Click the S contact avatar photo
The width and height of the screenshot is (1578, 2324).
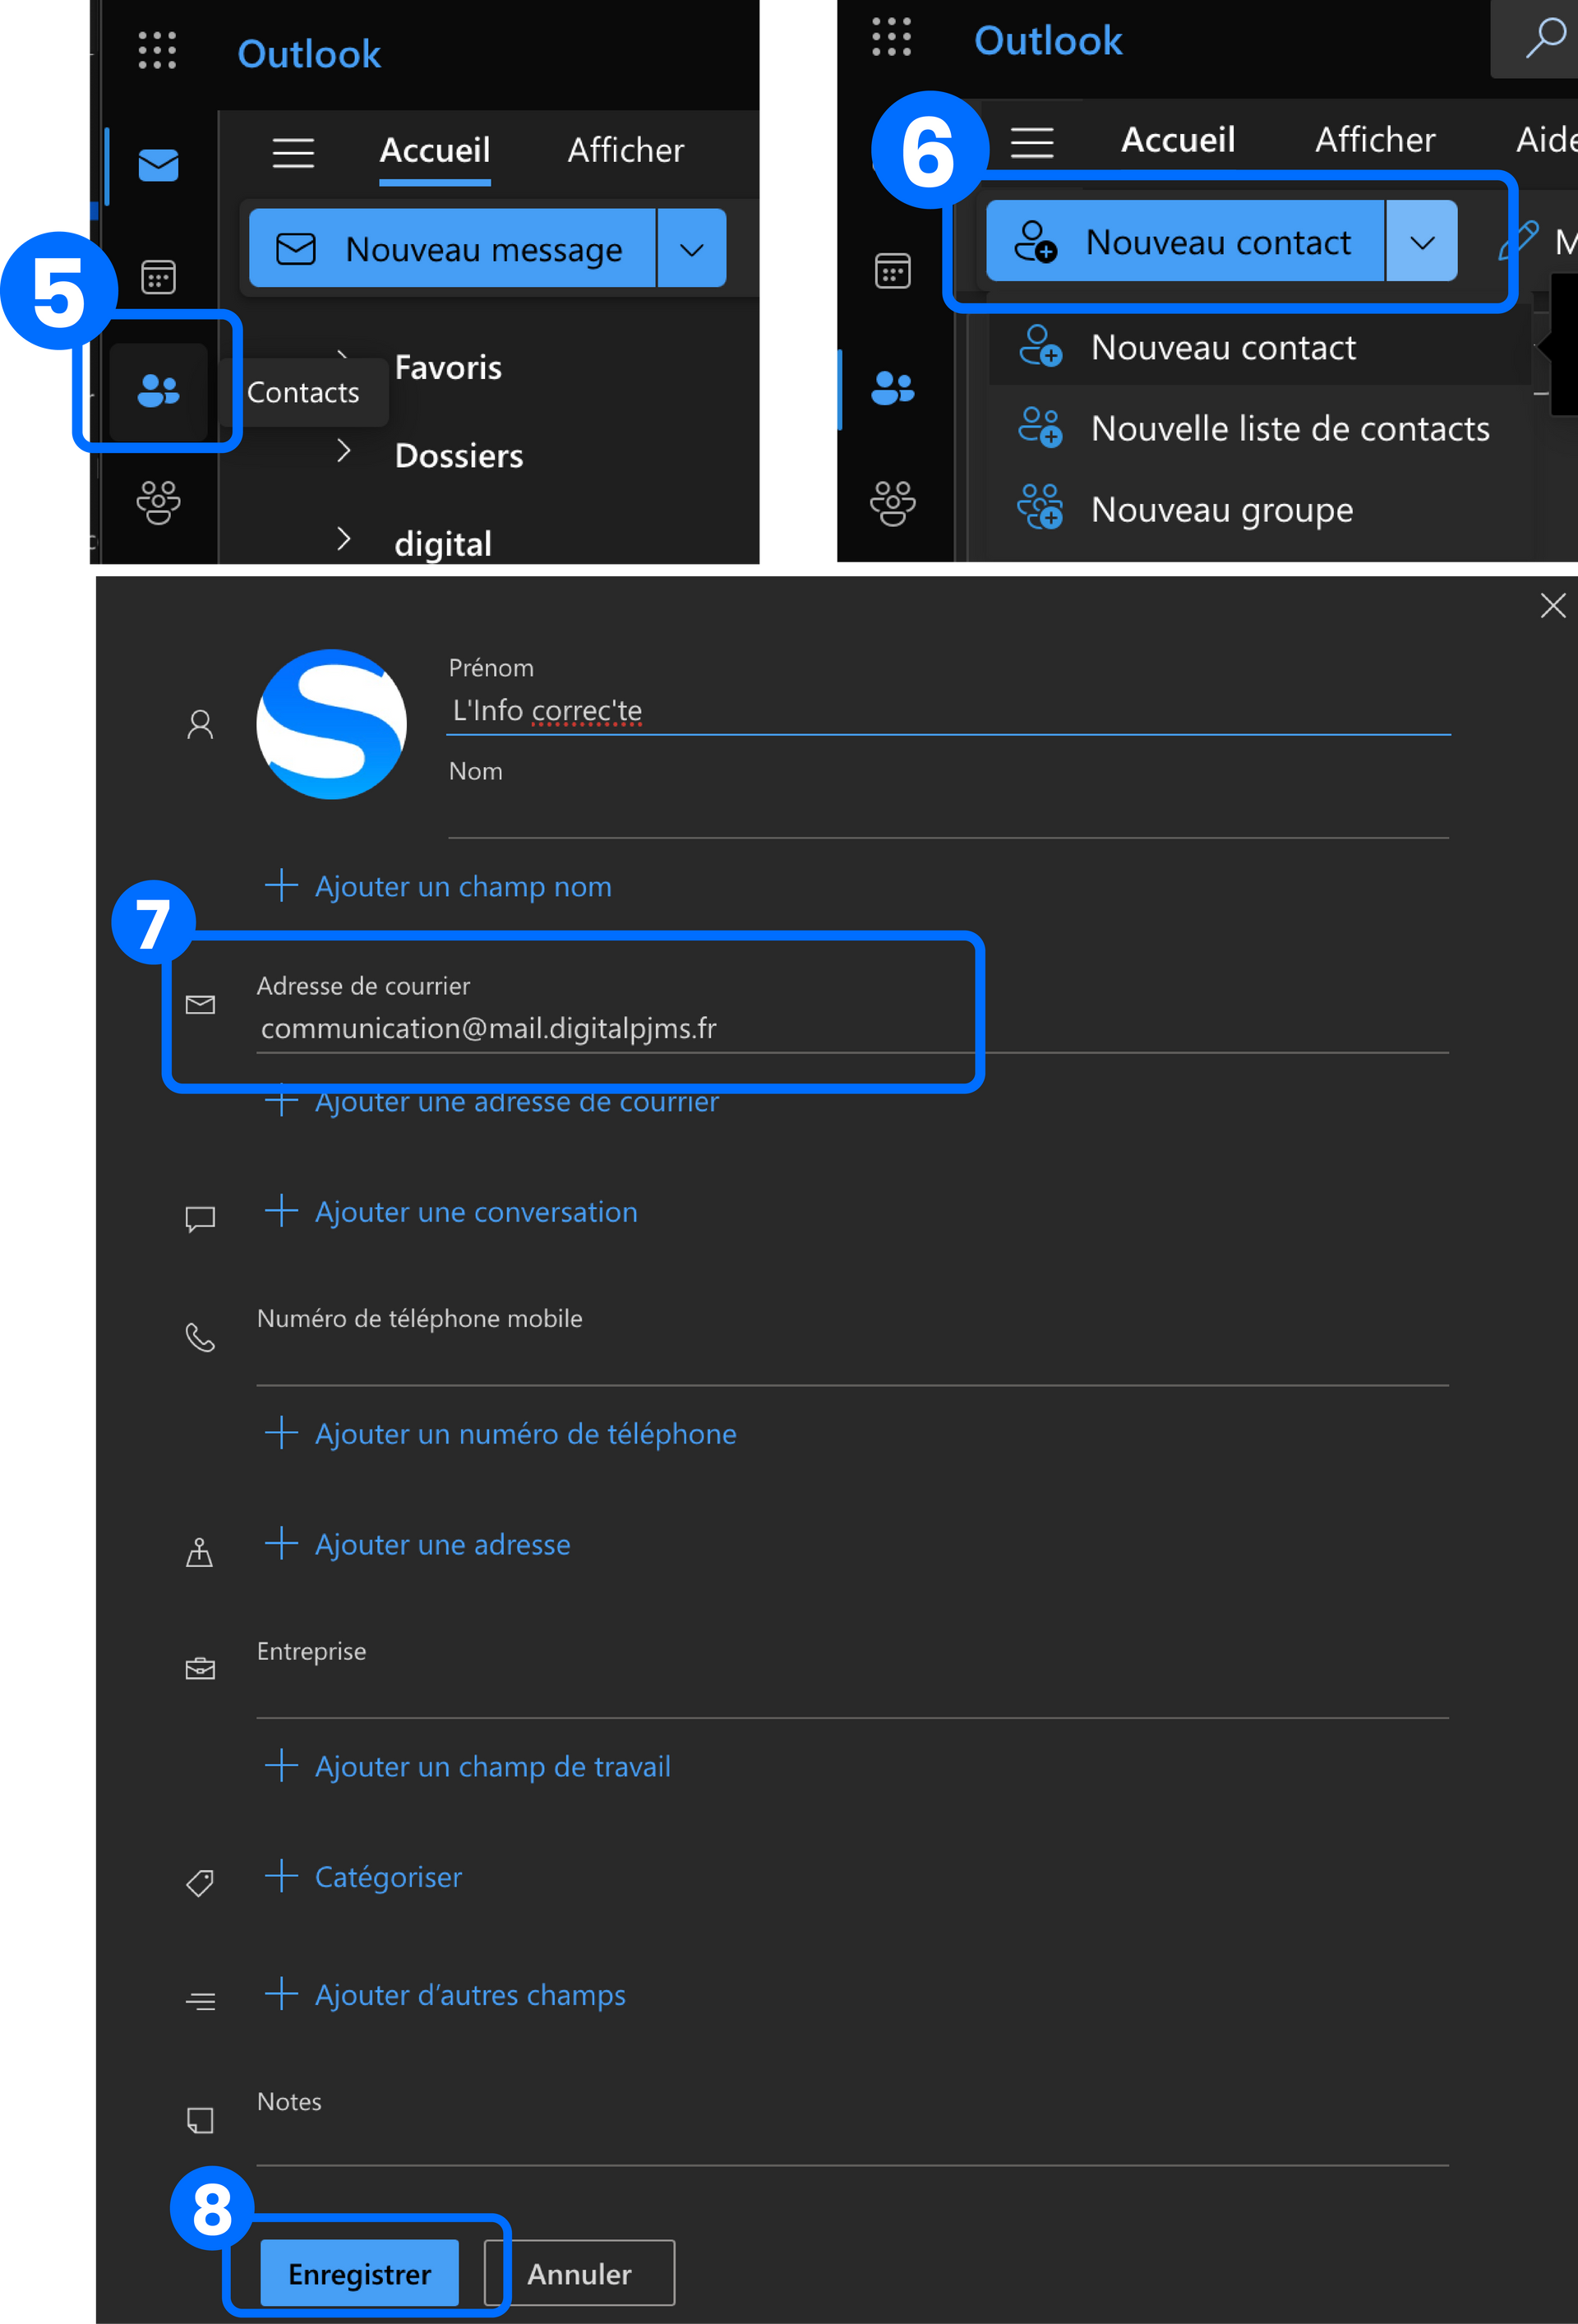331,724
